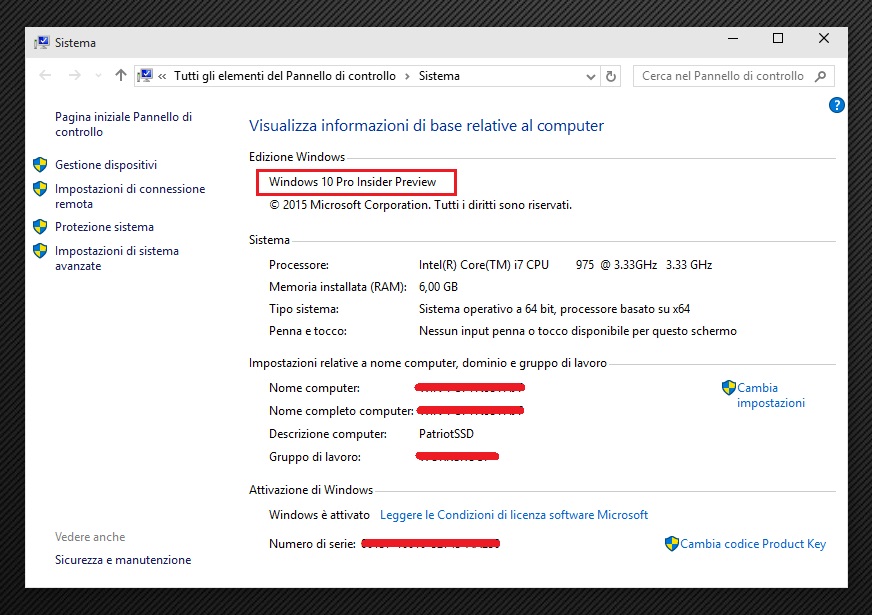
Task: Go up one level with the up arrow
Action: tap(121, 75)
